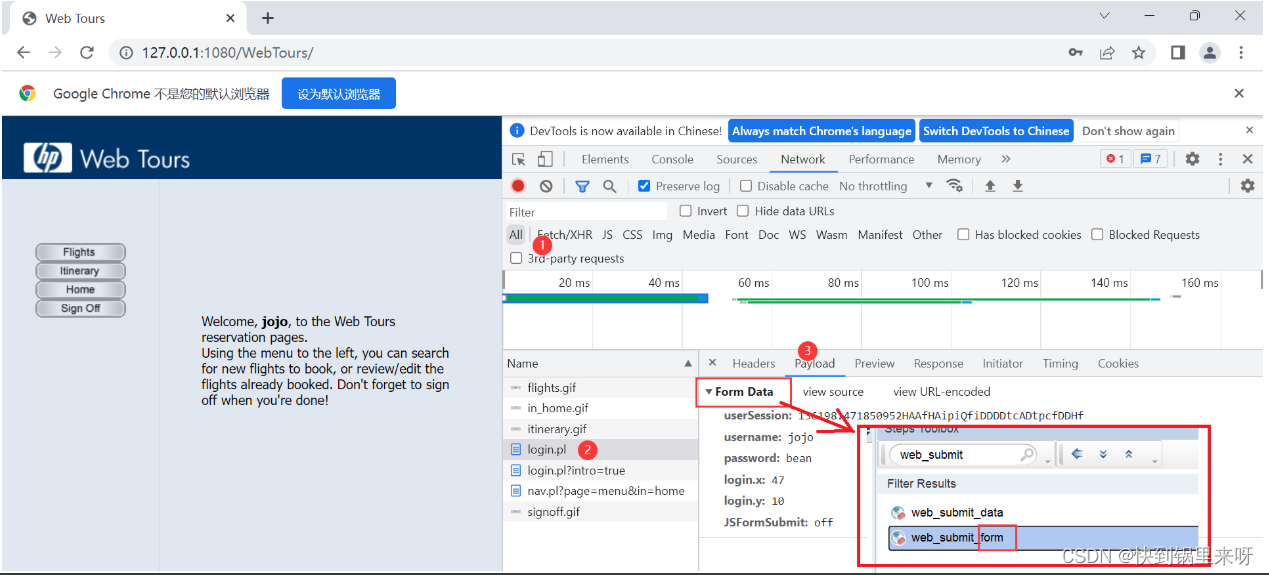Click the blue set default browser button
The height and width of the screenshot is (575, 1269).
point(339,93)
